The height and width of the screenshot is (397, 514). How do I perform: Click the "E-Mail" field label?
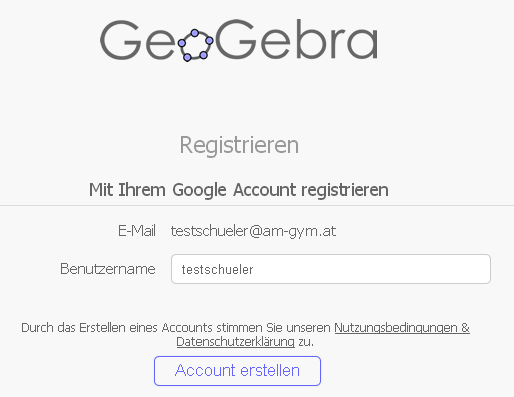point(137,231)
